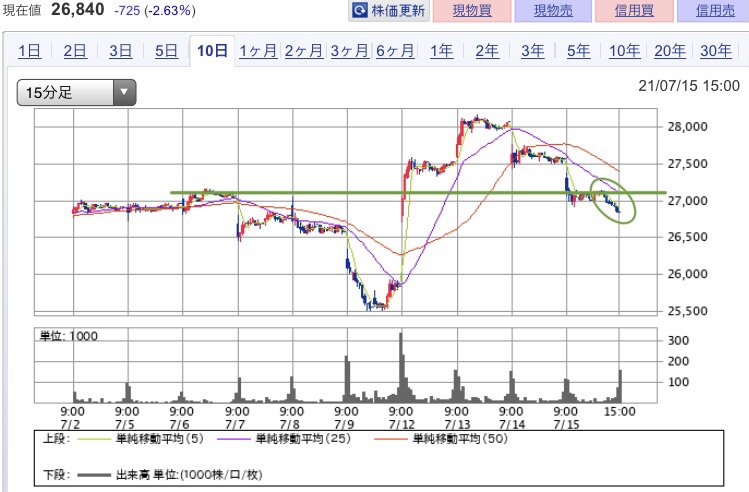Switch to the 2ヶ月 period

tap(304, 51)
